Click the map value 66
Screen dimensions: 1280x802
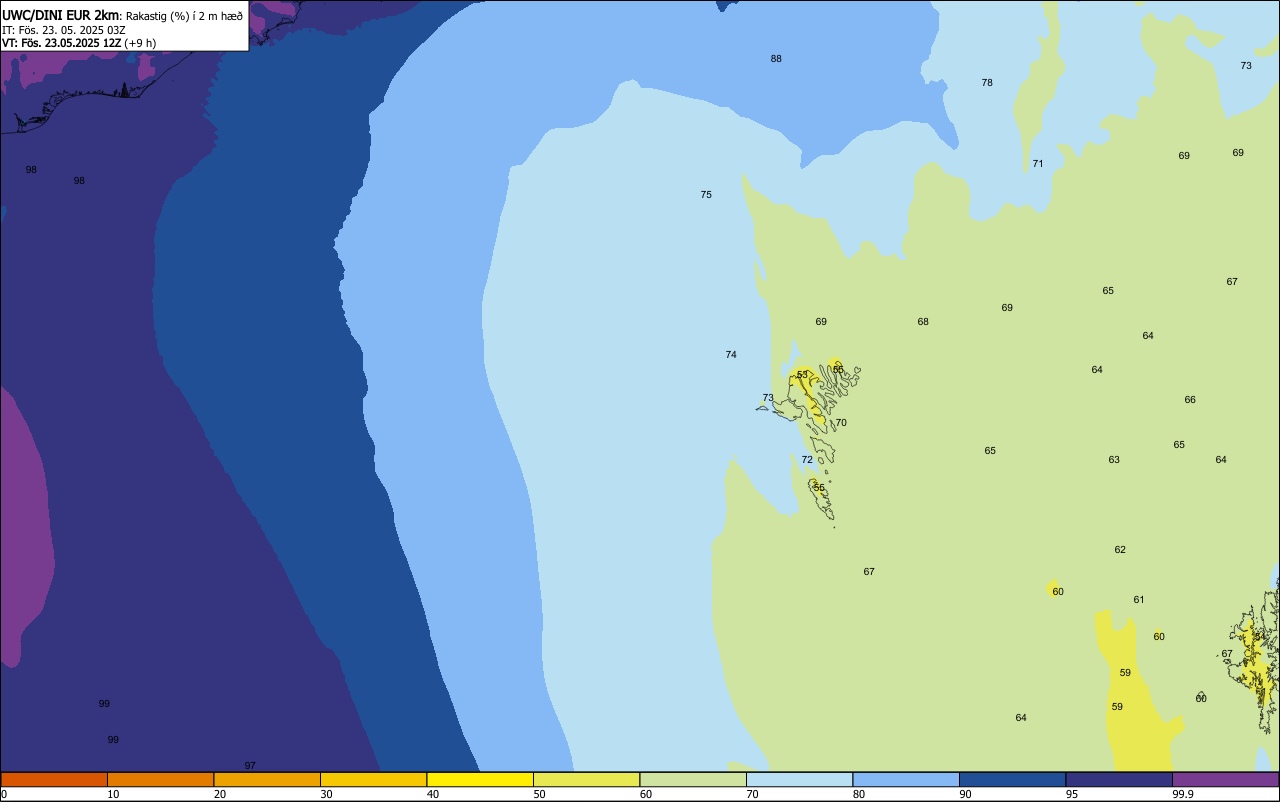1190,400
